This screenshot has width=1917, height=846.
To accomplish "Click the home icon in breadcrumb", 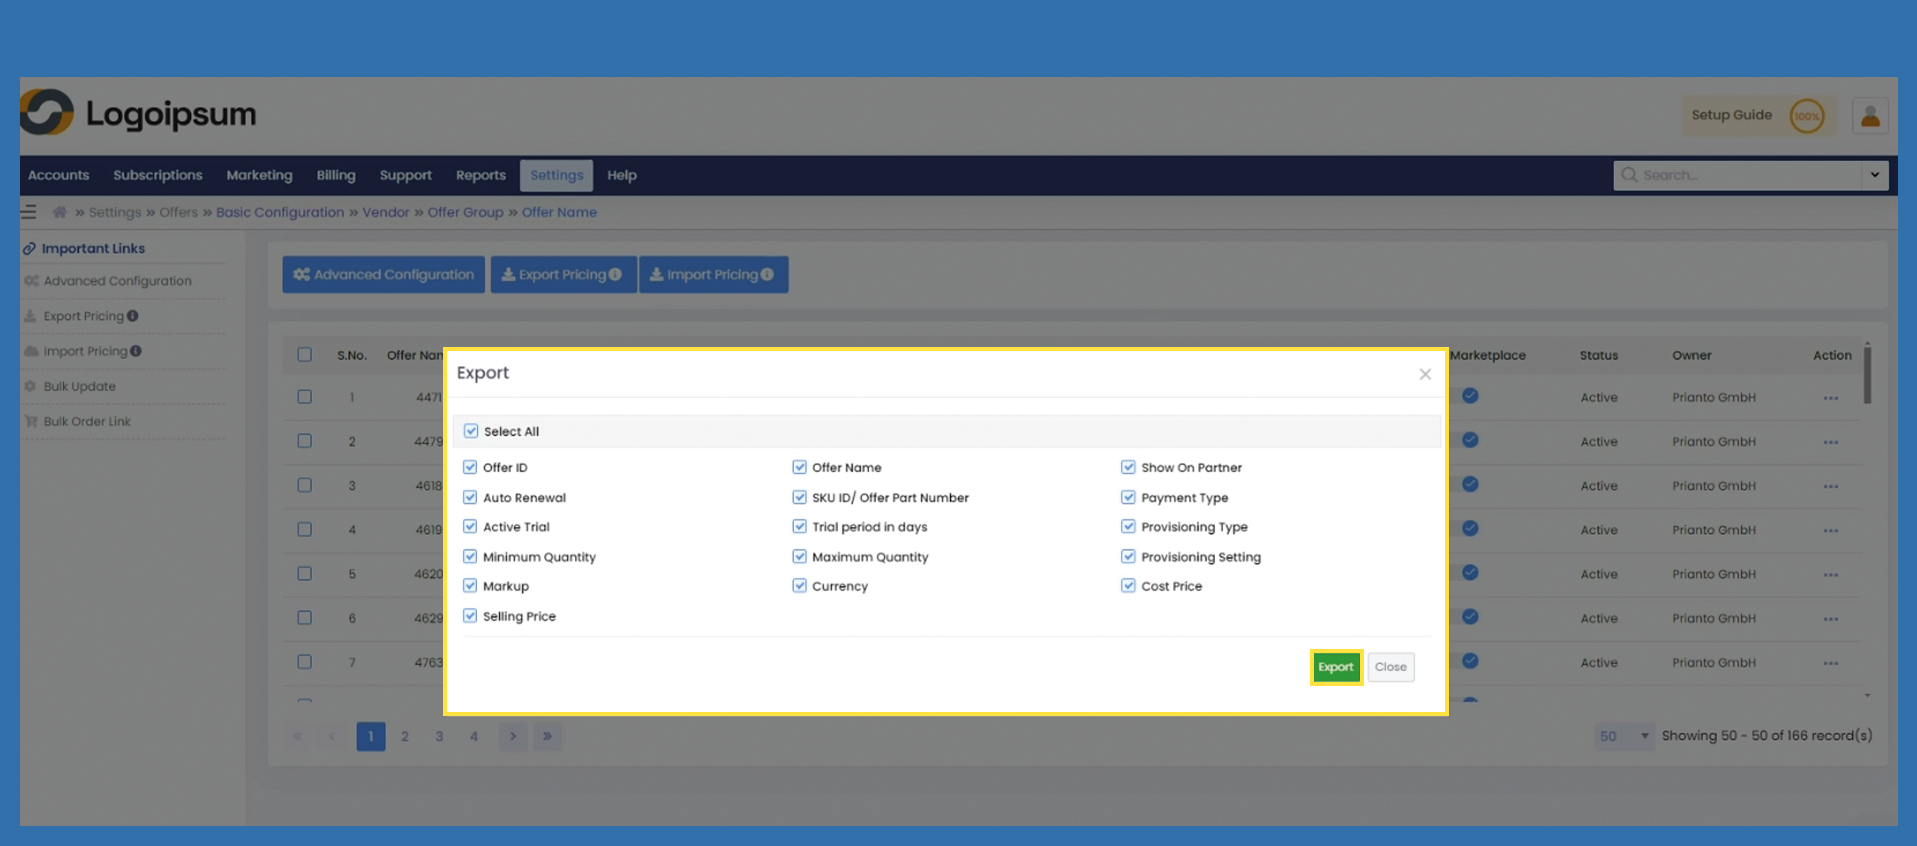I will pos(59,212).
